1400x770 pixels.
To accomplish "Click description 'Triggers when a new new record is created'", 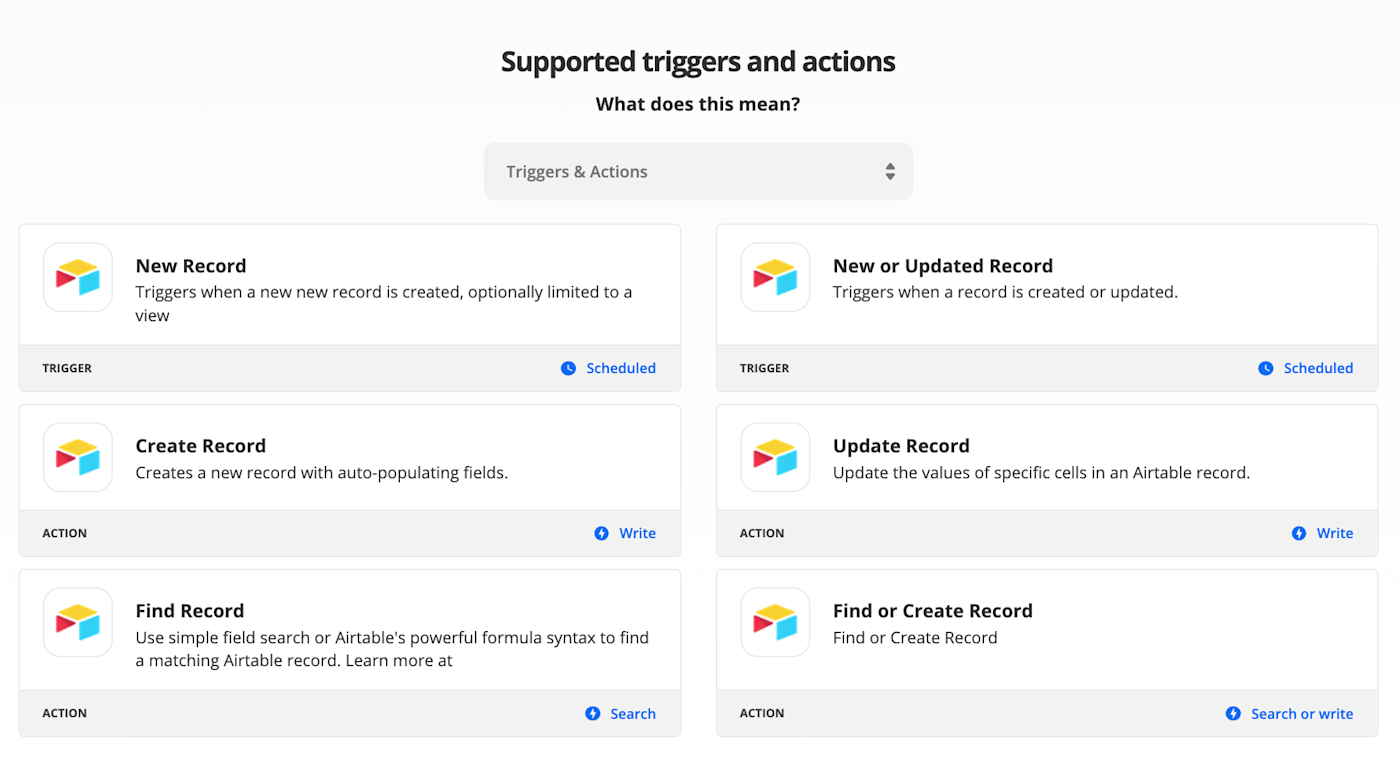I will (384, 304).
